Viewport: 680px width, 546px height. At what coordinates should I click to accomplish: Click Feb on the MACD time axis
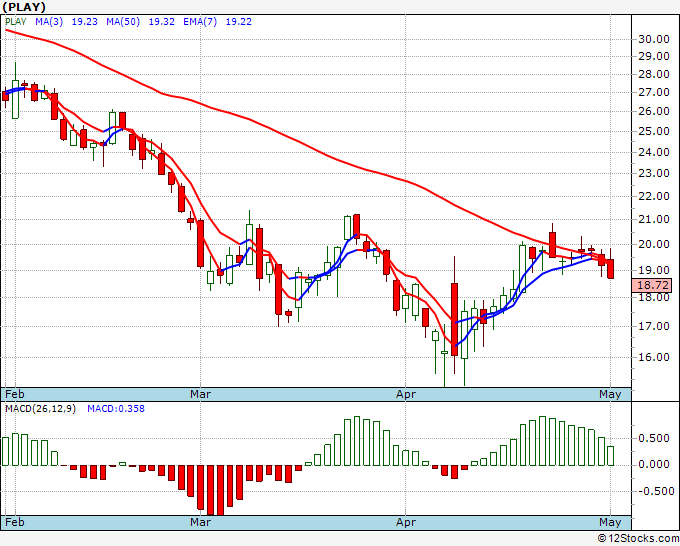[15, 522]
